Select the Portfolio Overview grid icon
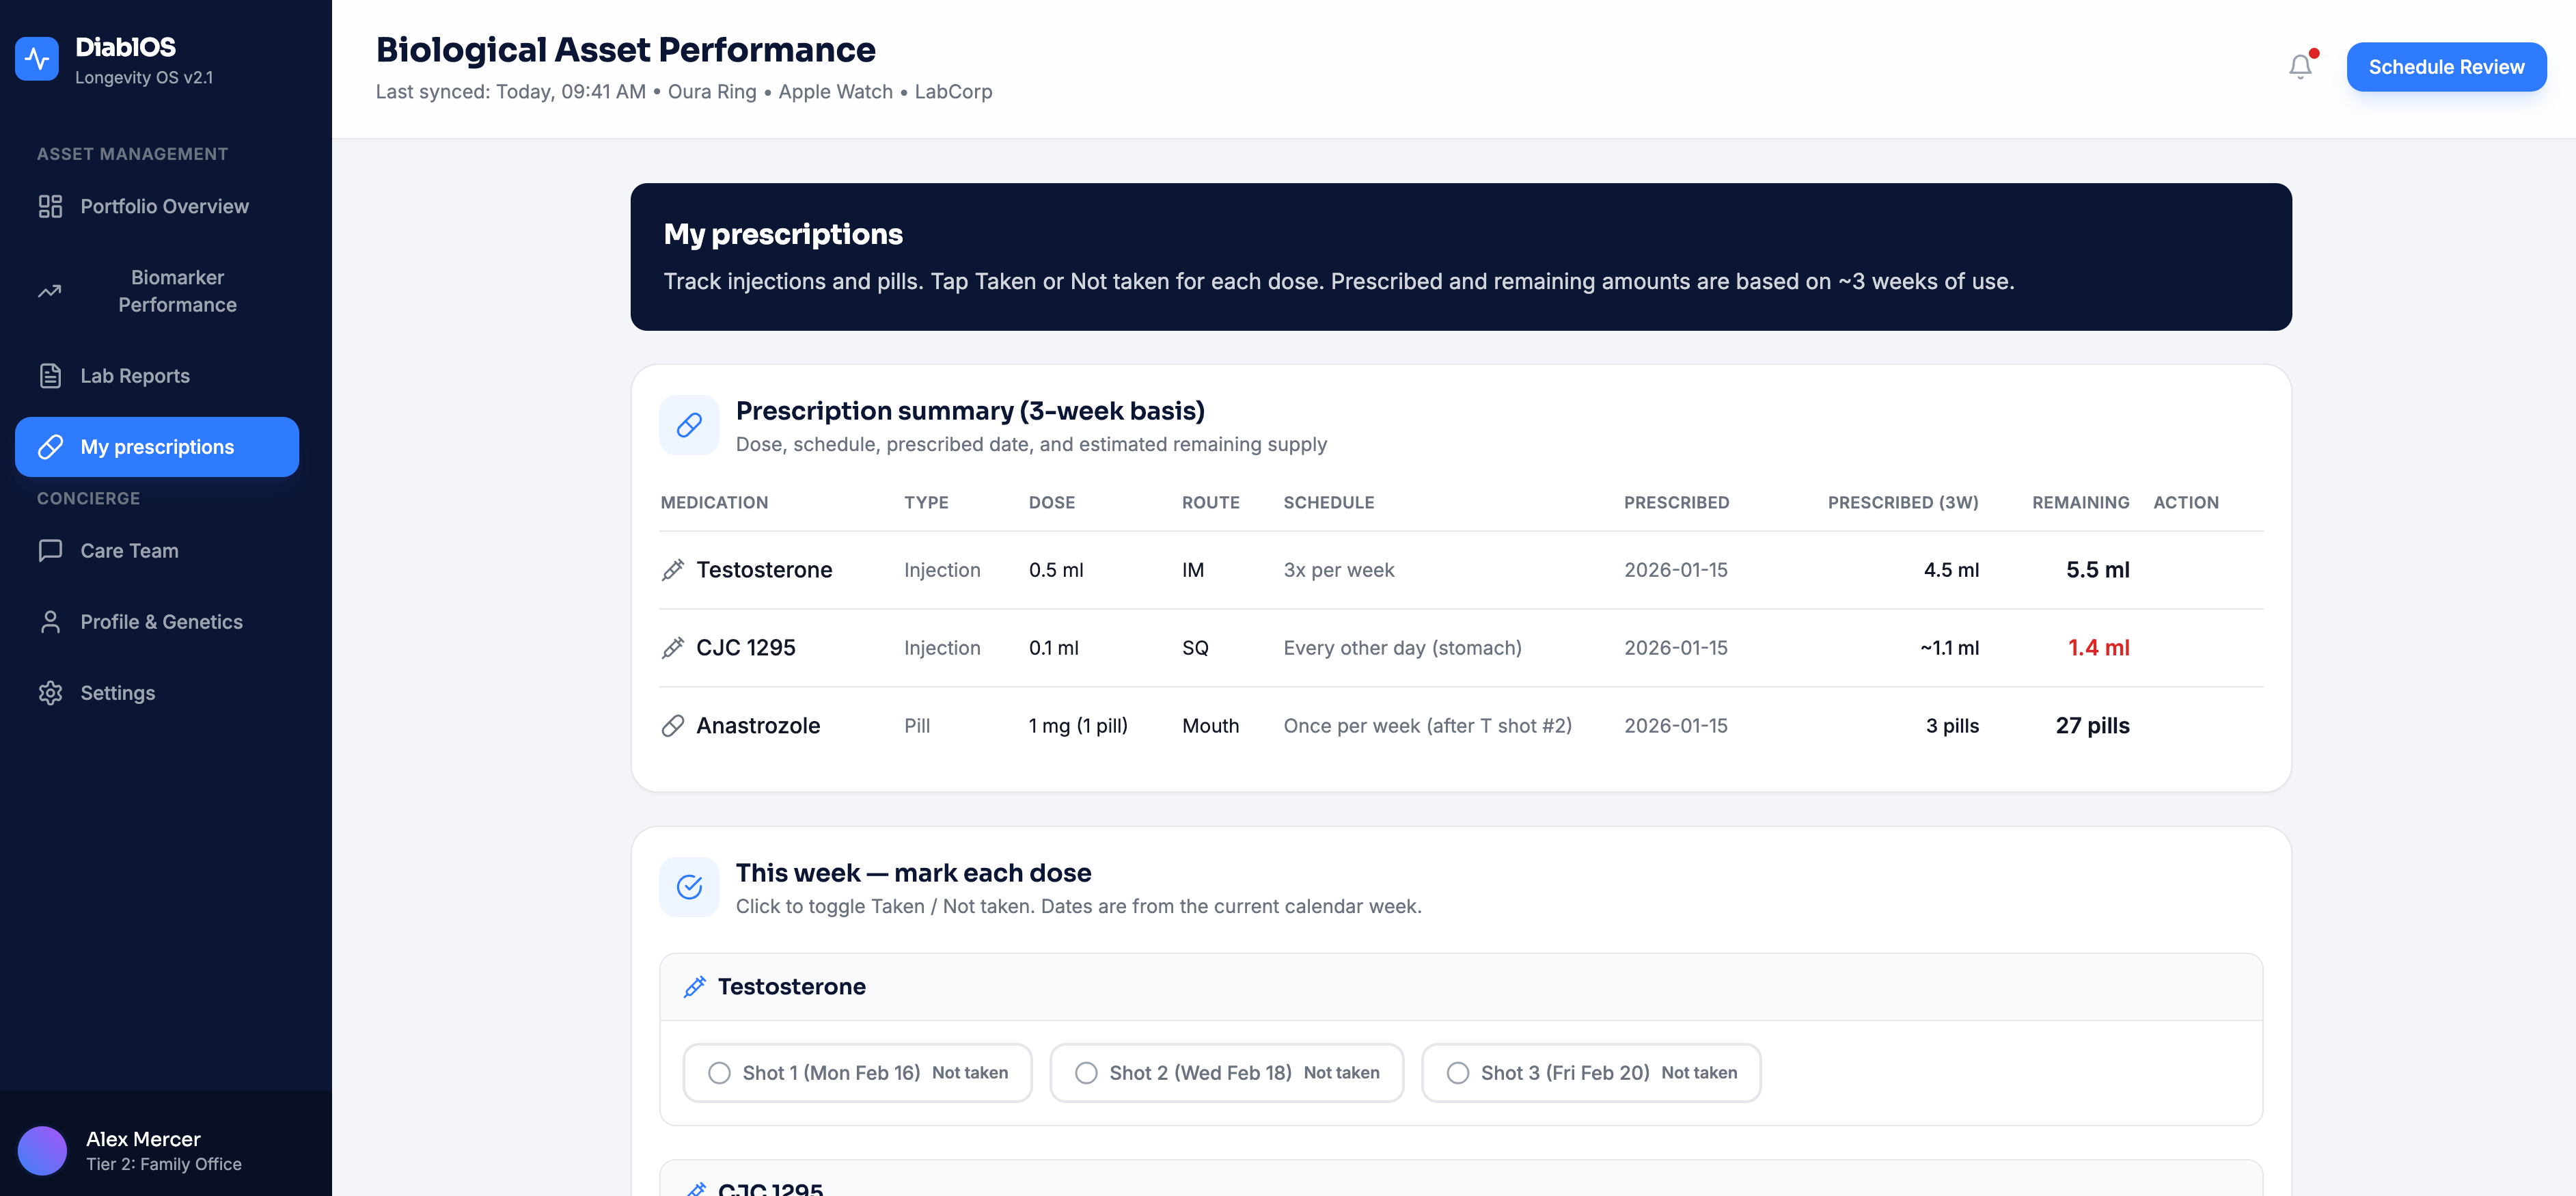The width and height of the screenshot is (2576, 1196). (x=51, y=206)
